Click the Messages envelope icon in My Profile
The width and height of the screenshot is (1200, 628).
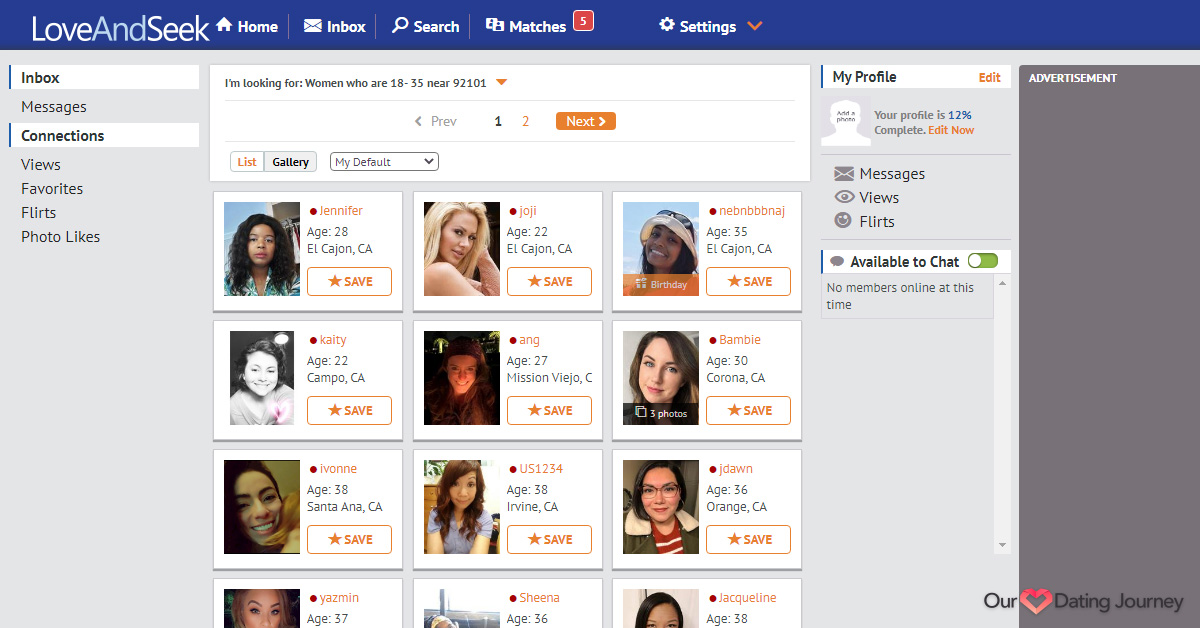point(844,174)
